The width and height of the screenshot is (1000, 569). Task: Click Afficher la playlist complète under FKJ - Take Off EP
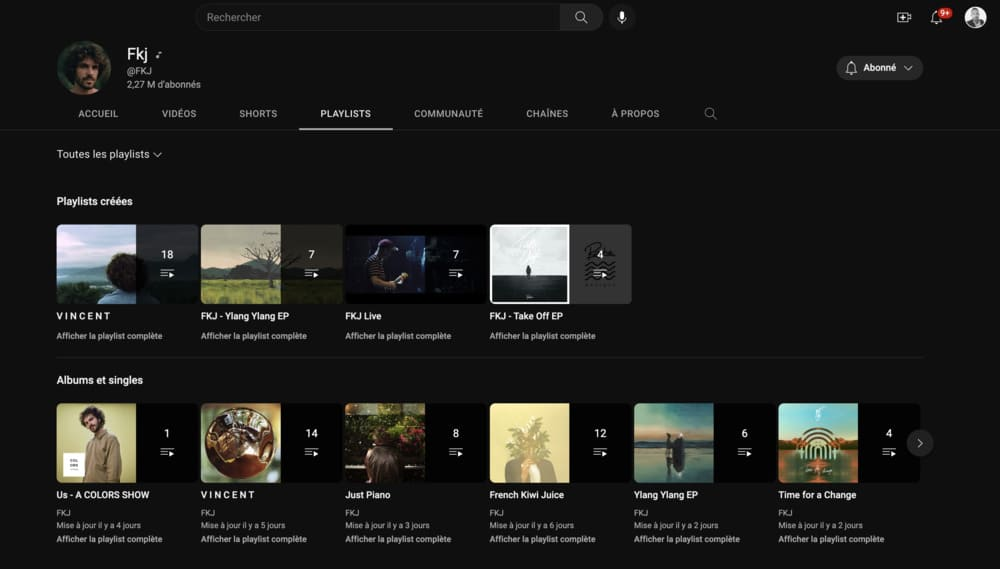coord(542,336)
